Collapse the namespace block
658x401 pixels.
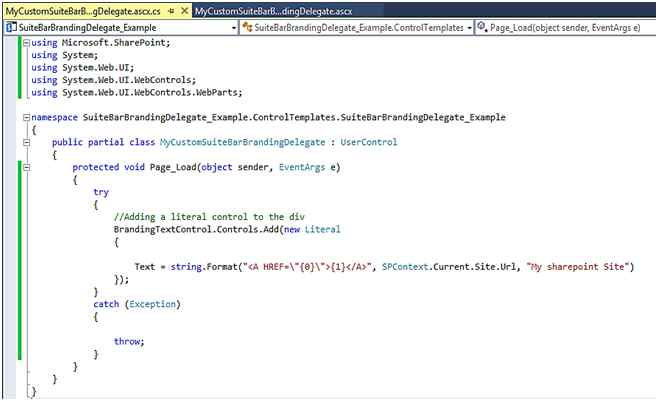pos(26,117)
